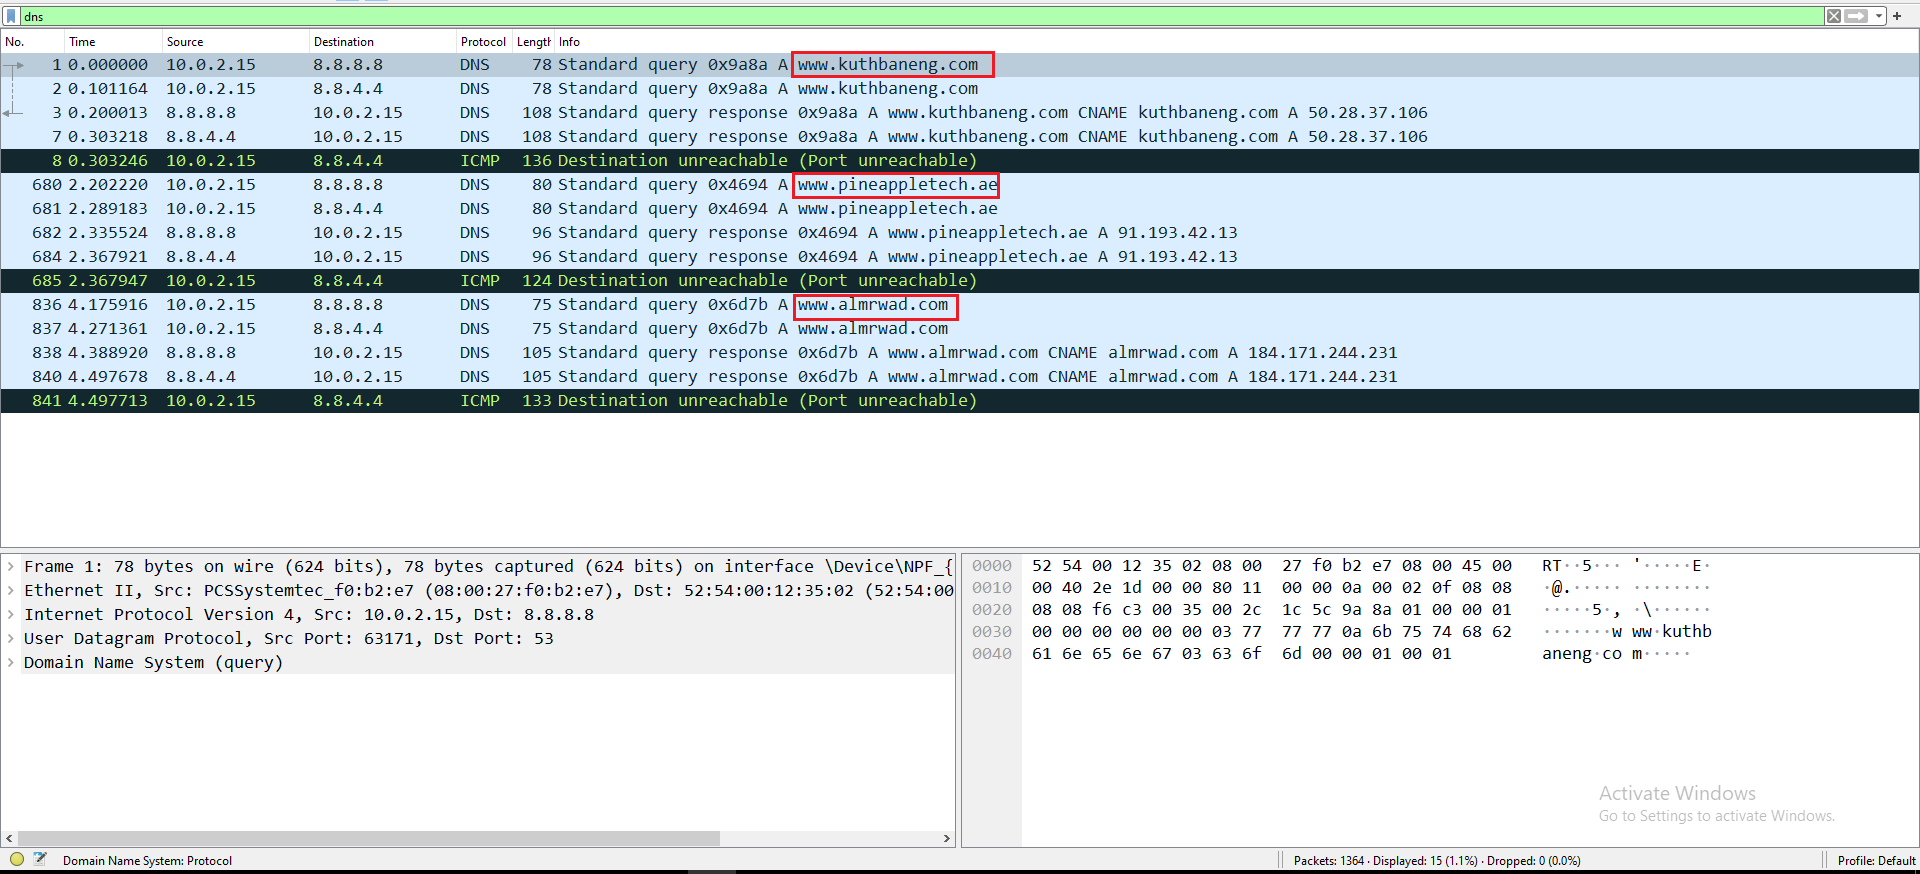This screenshot has height=874, width=1920.
Task: Select packet 1 querying www.kuthbaneng.com
Action: (960, 65)
